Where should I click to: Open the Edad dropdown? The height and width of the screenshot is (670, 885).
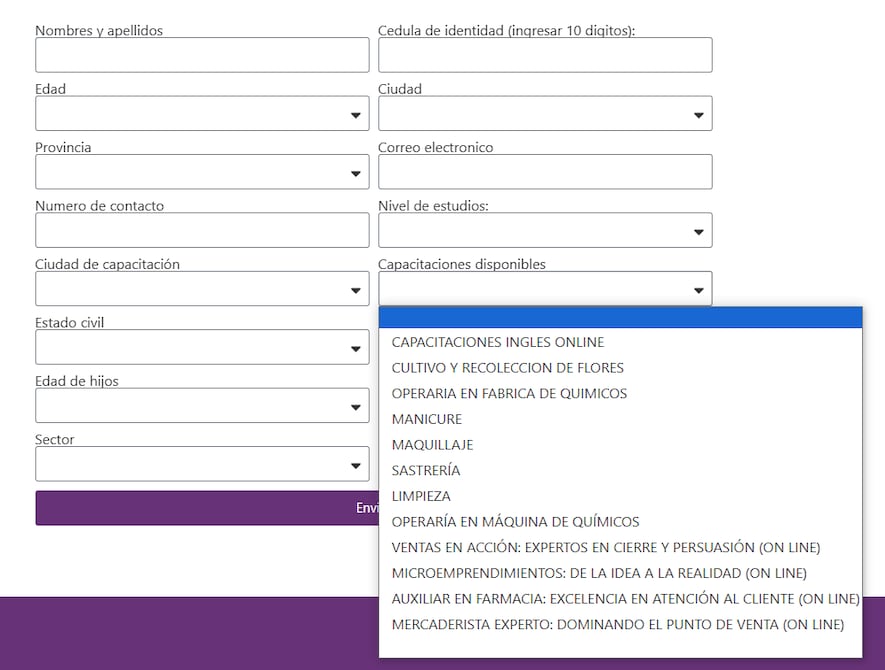202,114
